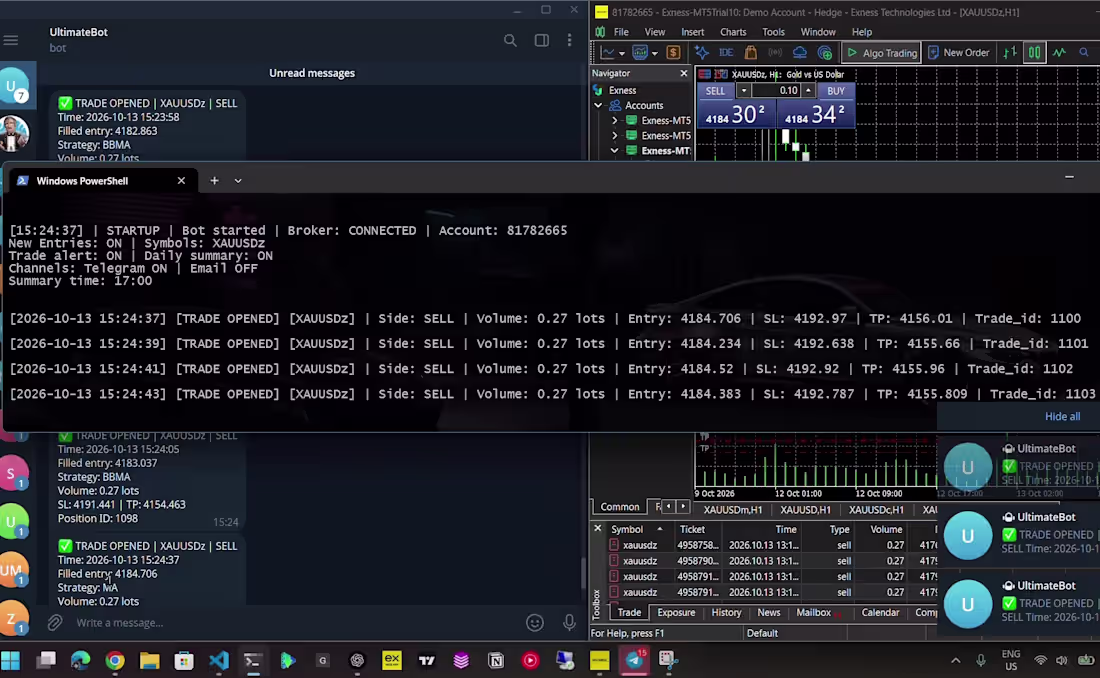Click the Telegram message input field
Image resolution: width=1100 pixels, height=678 pixels.
click(295, 623)
